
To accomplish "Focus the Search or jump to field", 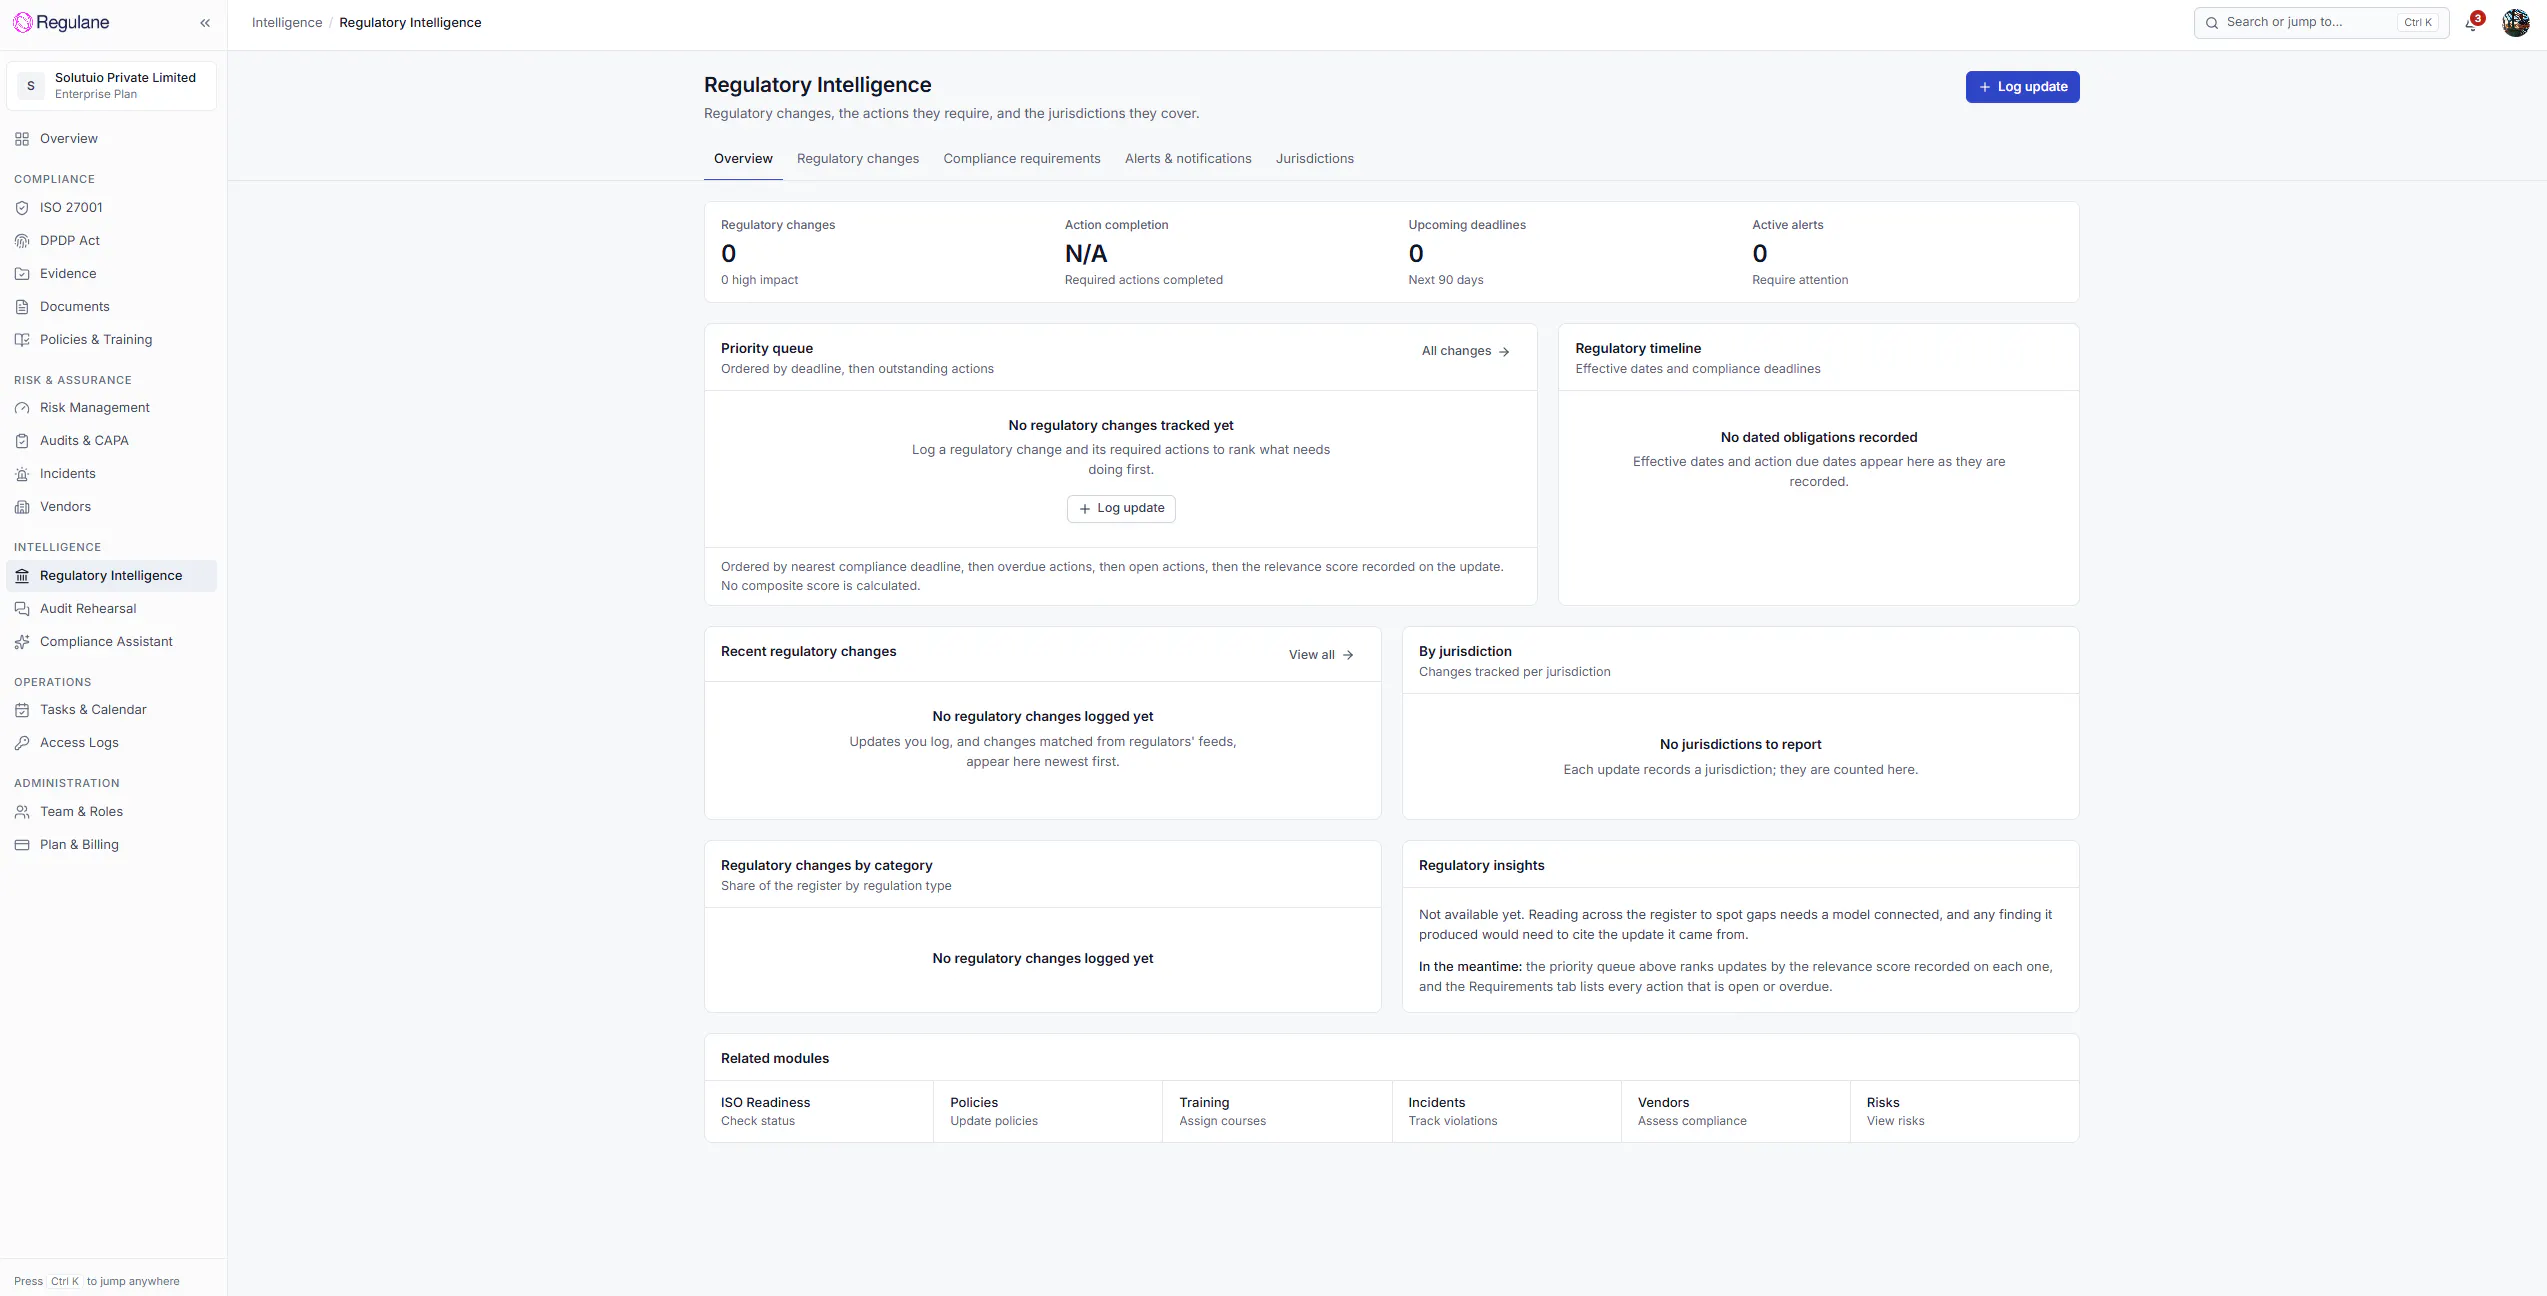I will 2320,23.
